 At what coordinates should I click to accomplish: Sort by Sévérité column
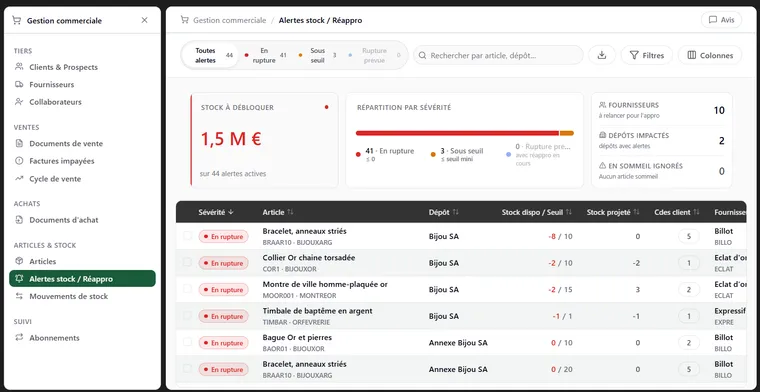[216, 212]
